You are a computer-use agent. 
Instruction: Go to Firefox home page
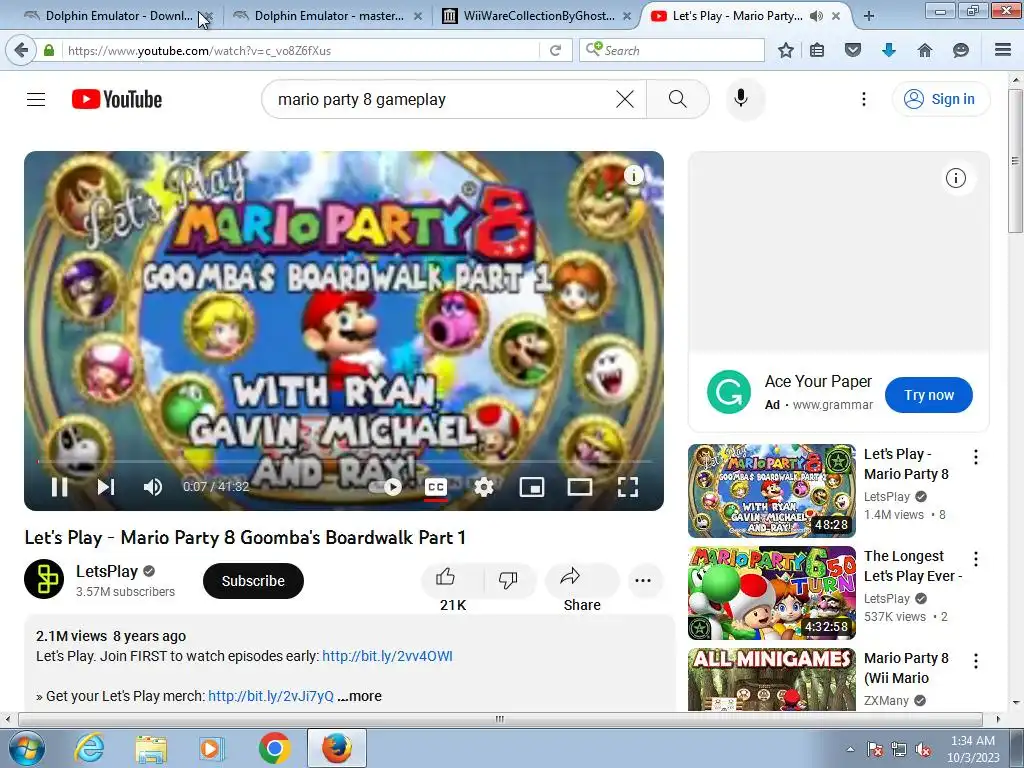925,50
